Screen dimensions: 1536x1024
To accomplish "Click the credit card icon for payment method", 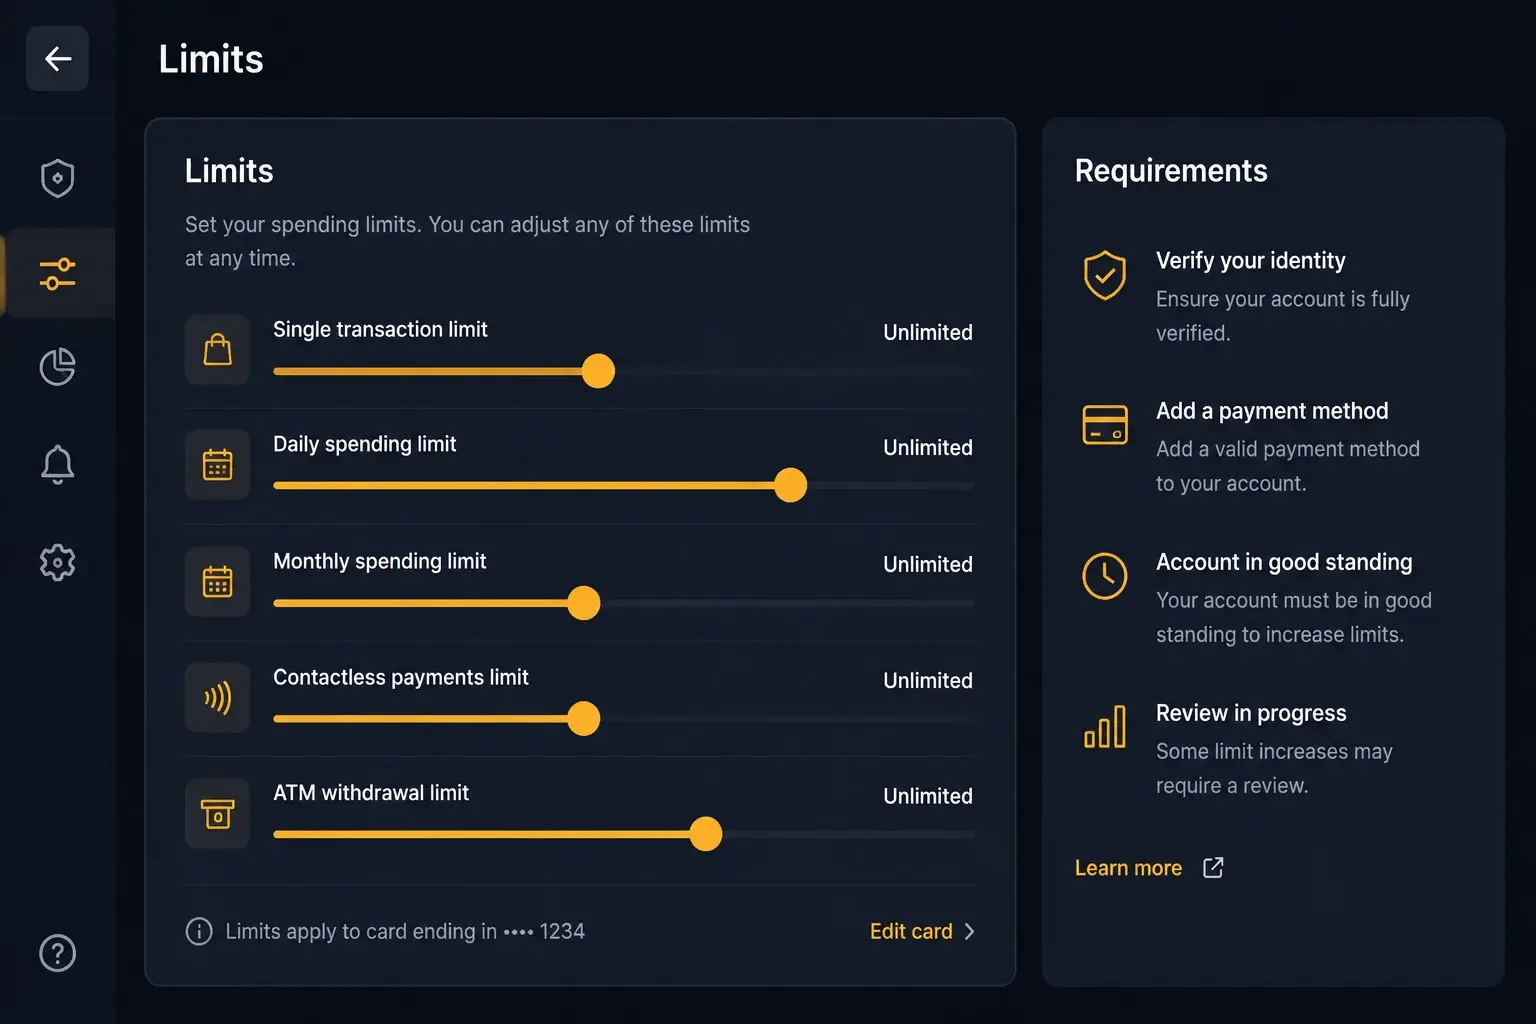I will coord(1105,424).
